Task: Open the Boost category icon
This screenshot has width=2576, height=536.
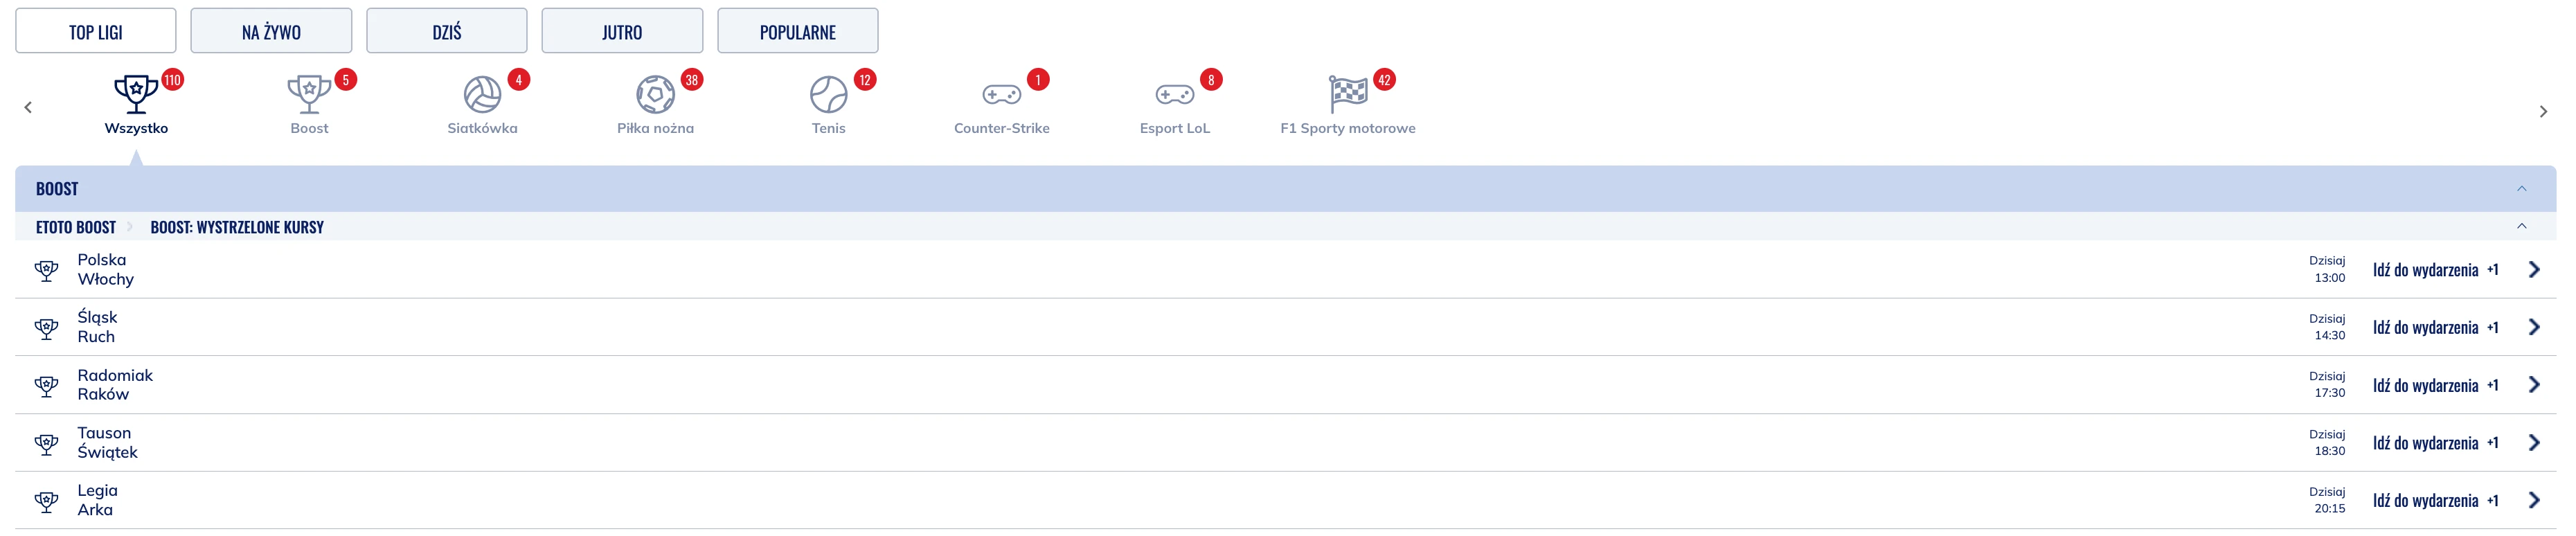Action: pos(309,94)
